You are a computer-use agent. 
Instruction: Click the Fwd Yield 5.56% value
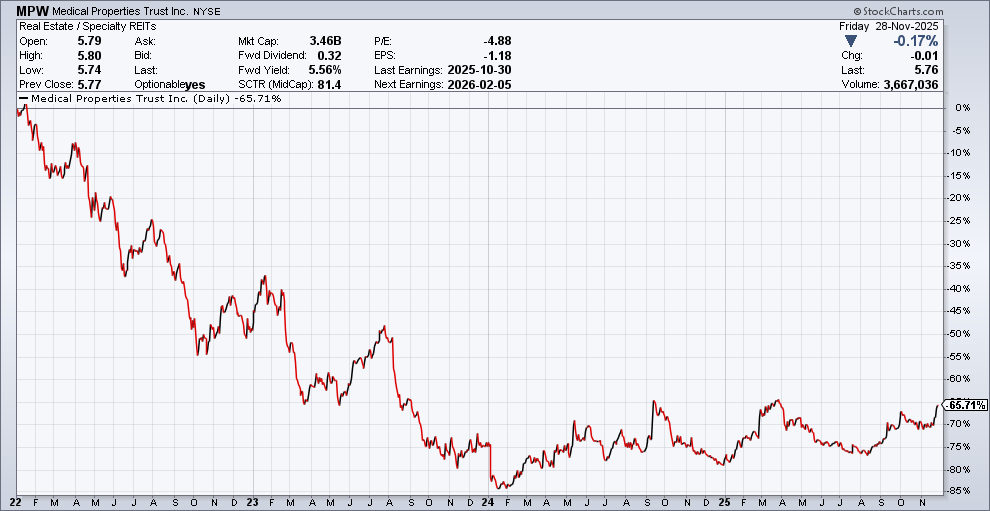323,70
